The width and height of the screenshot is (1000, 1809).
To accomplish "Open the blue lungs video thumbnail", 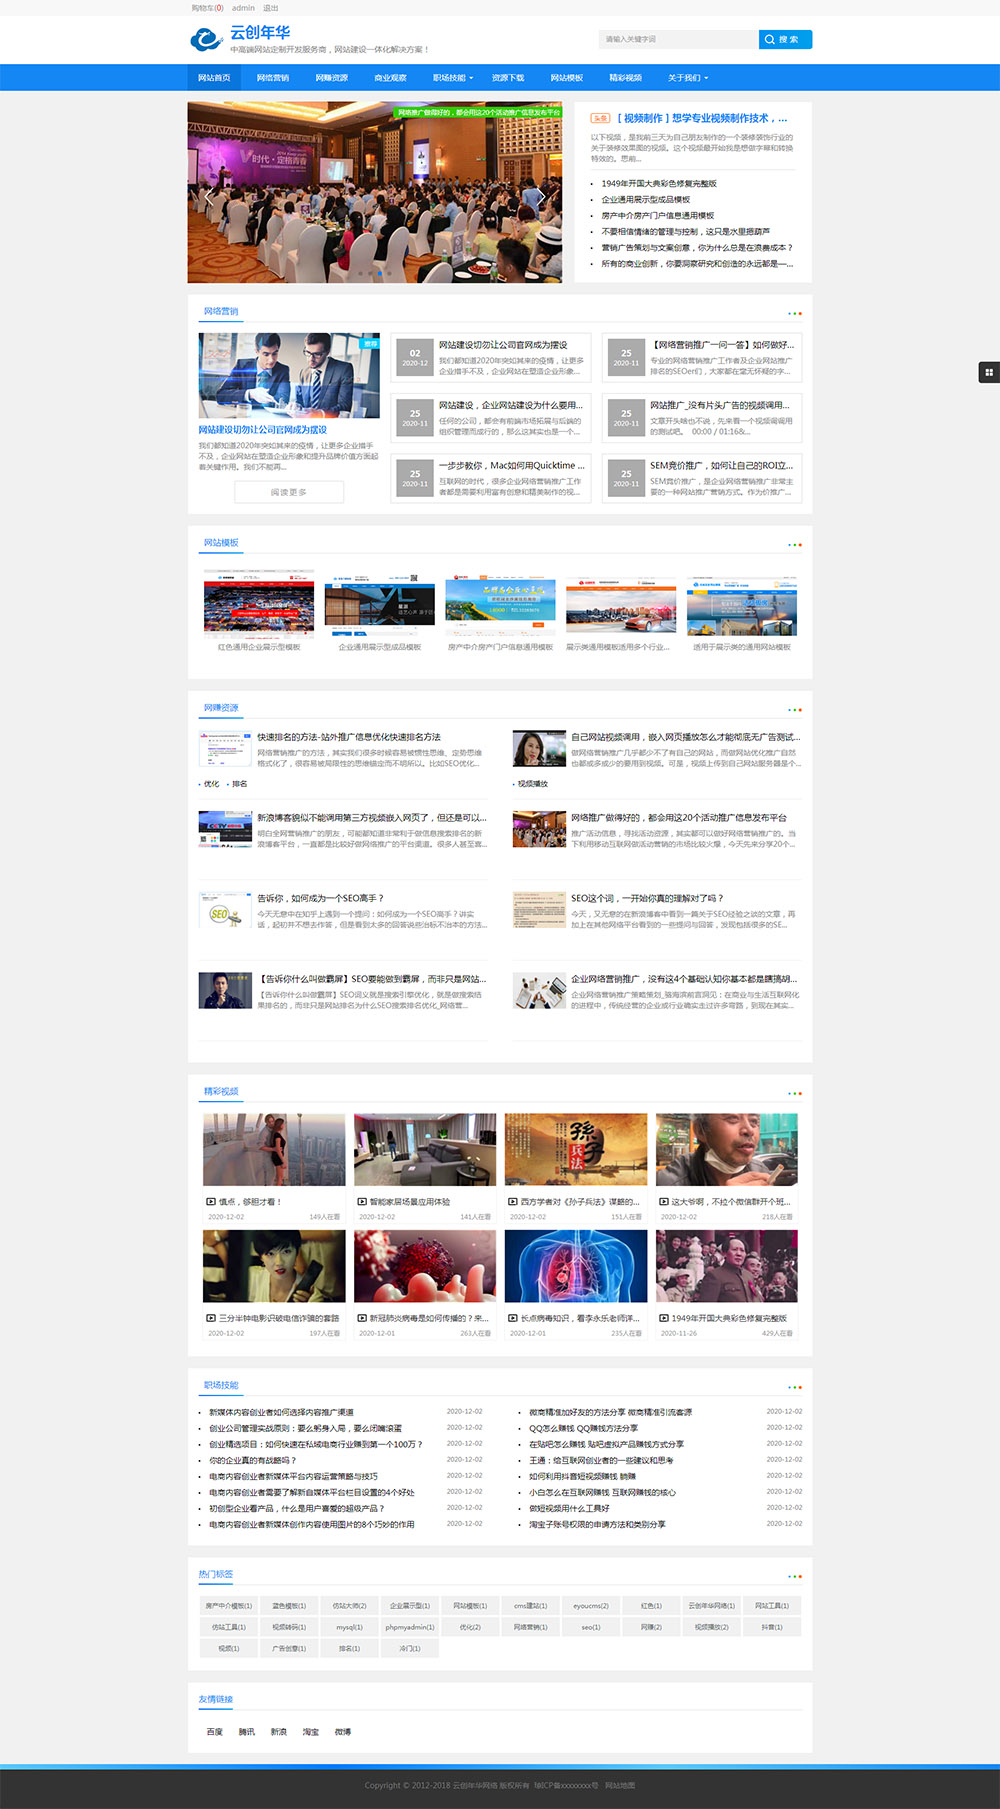I will point(576,1266).
